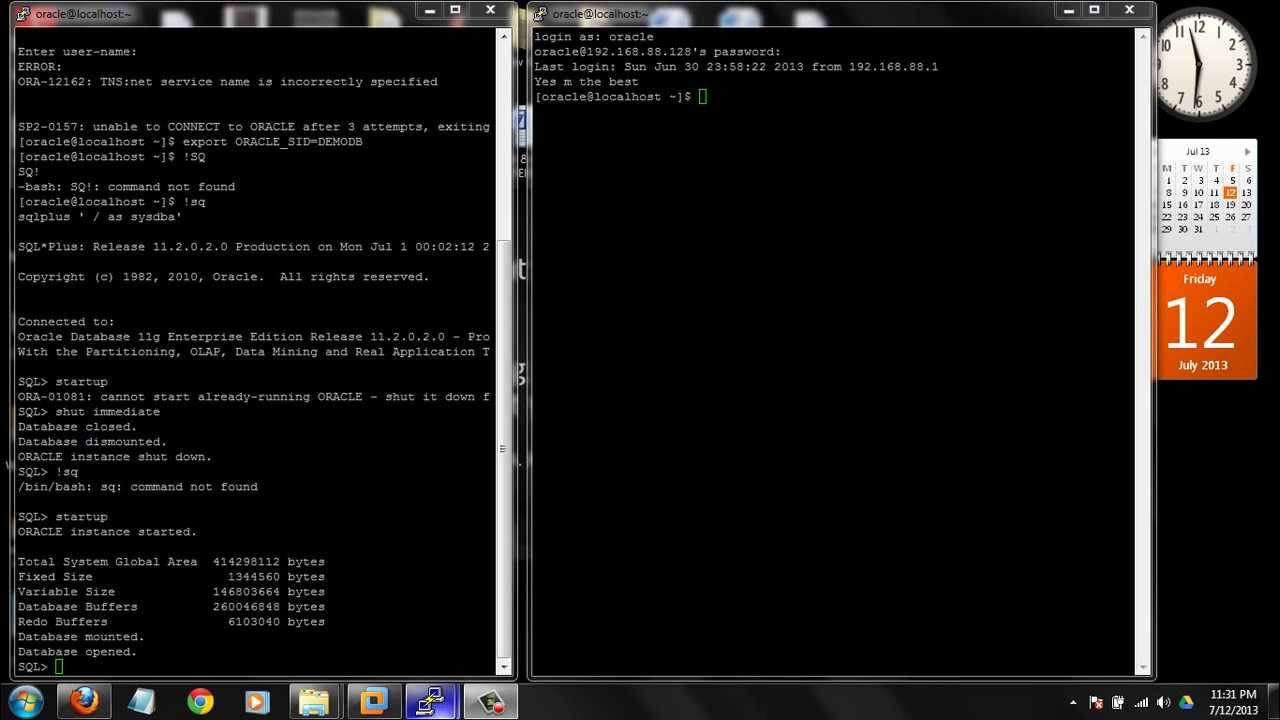
Task: Select highlighted day 12 in mini calendar
Action: [1230, 193]
